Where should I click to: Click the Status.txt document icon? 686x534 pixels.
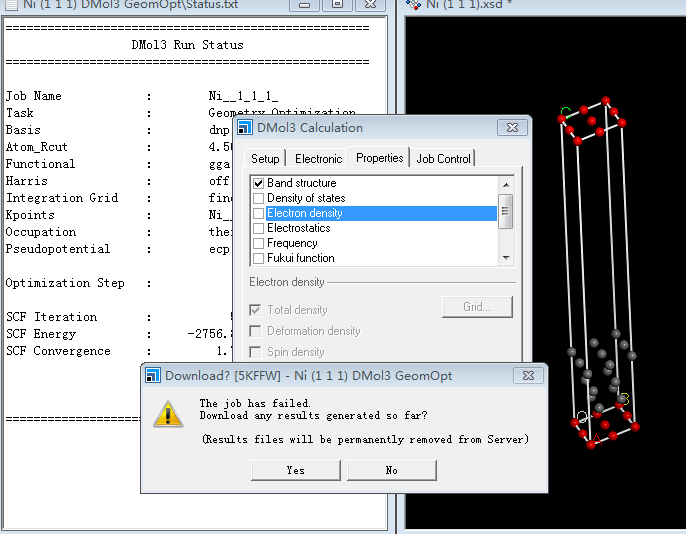[11, 4]
